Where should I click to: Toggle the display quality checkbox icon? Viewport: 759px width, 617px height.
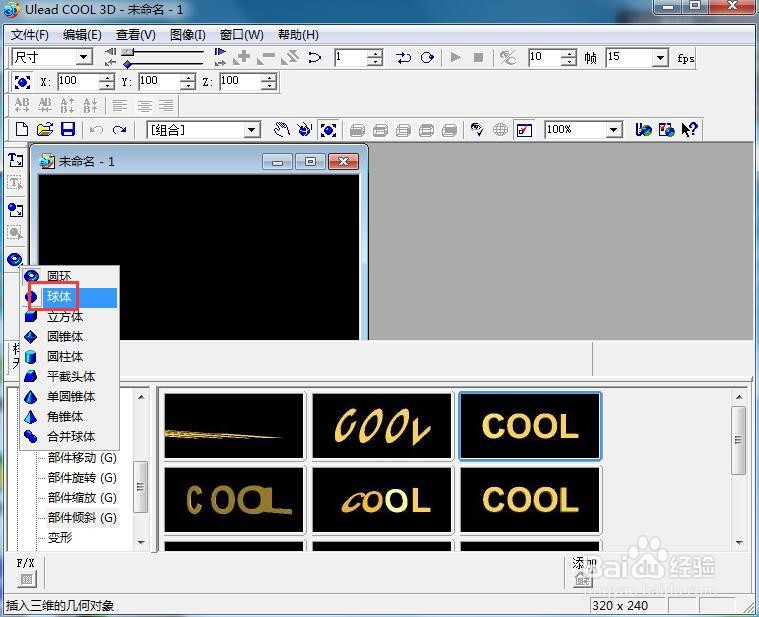[x=524, y=130]
